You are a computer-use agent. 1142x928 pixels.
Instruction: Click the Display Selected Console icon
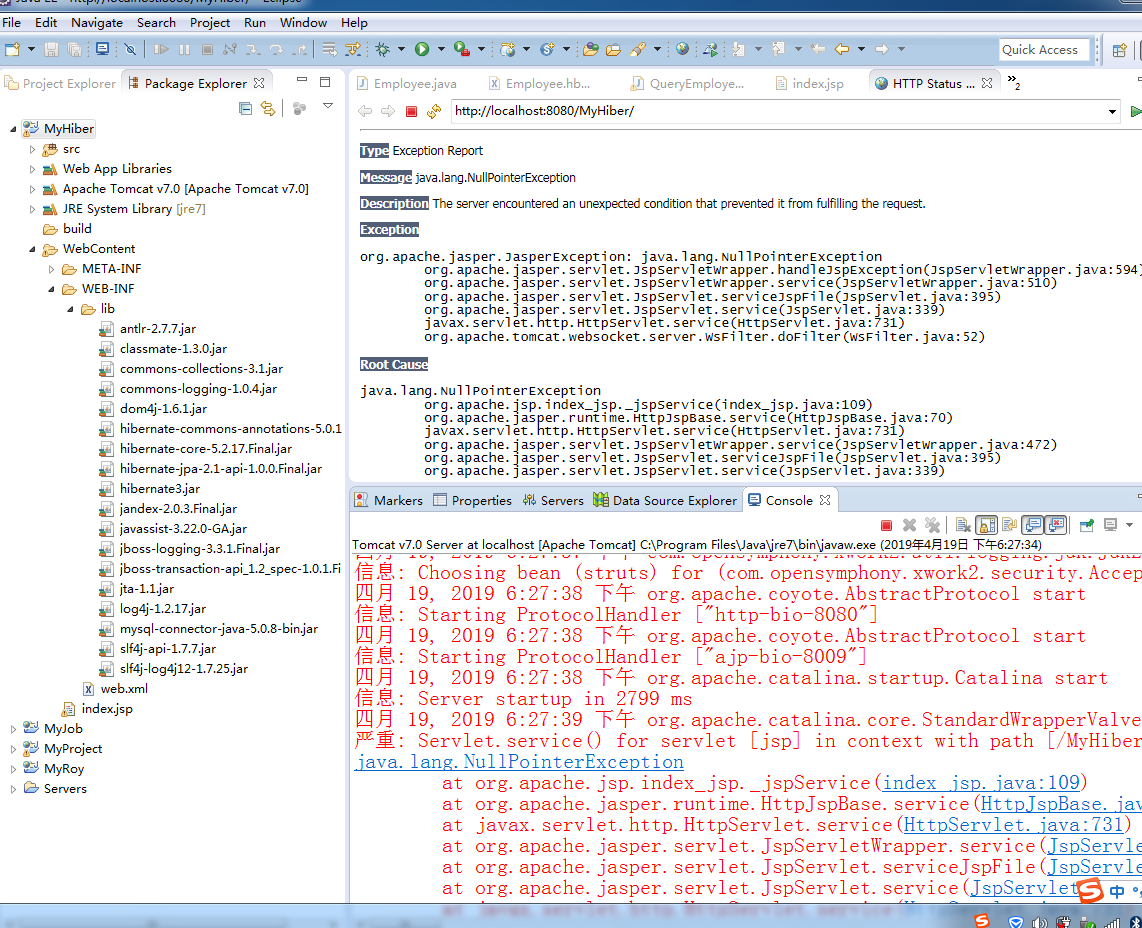point(1111,525)
